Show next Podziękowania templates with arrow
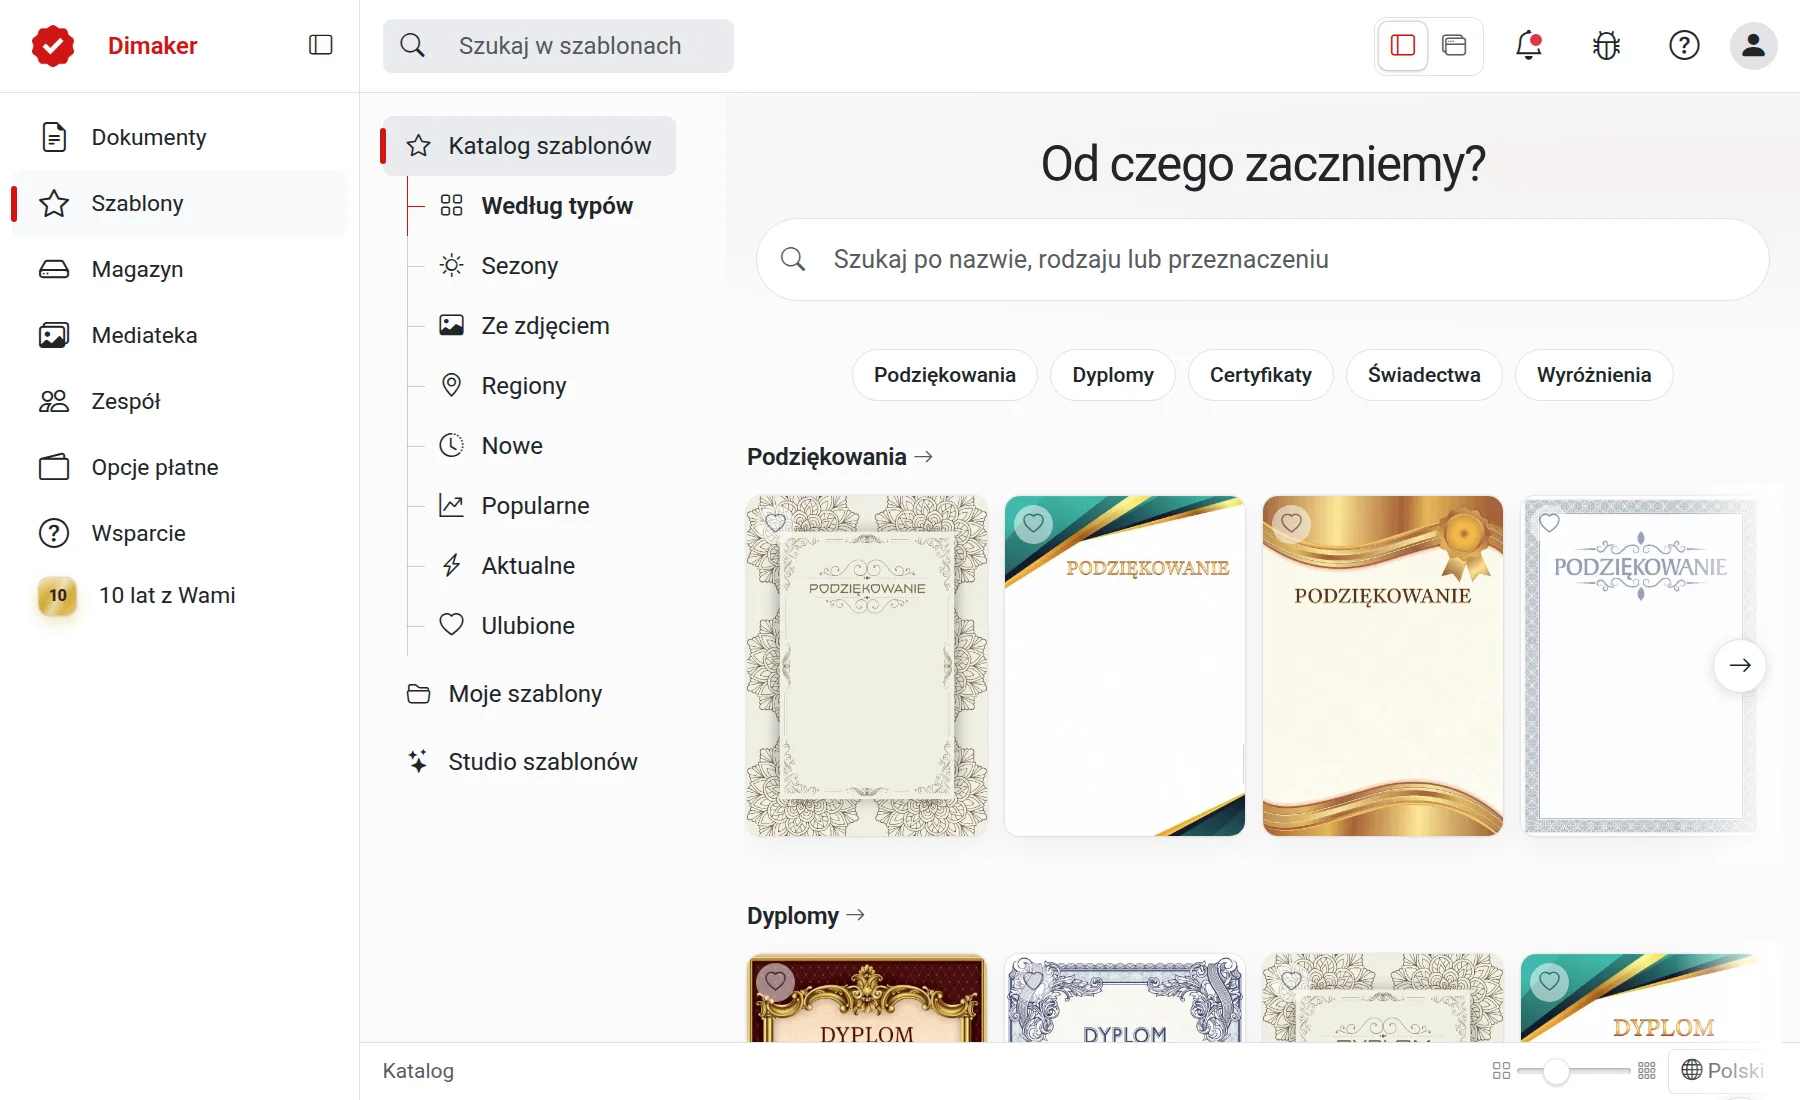The height and width of the screenshot is (1100, 1800). click(x=1740, y=665)
